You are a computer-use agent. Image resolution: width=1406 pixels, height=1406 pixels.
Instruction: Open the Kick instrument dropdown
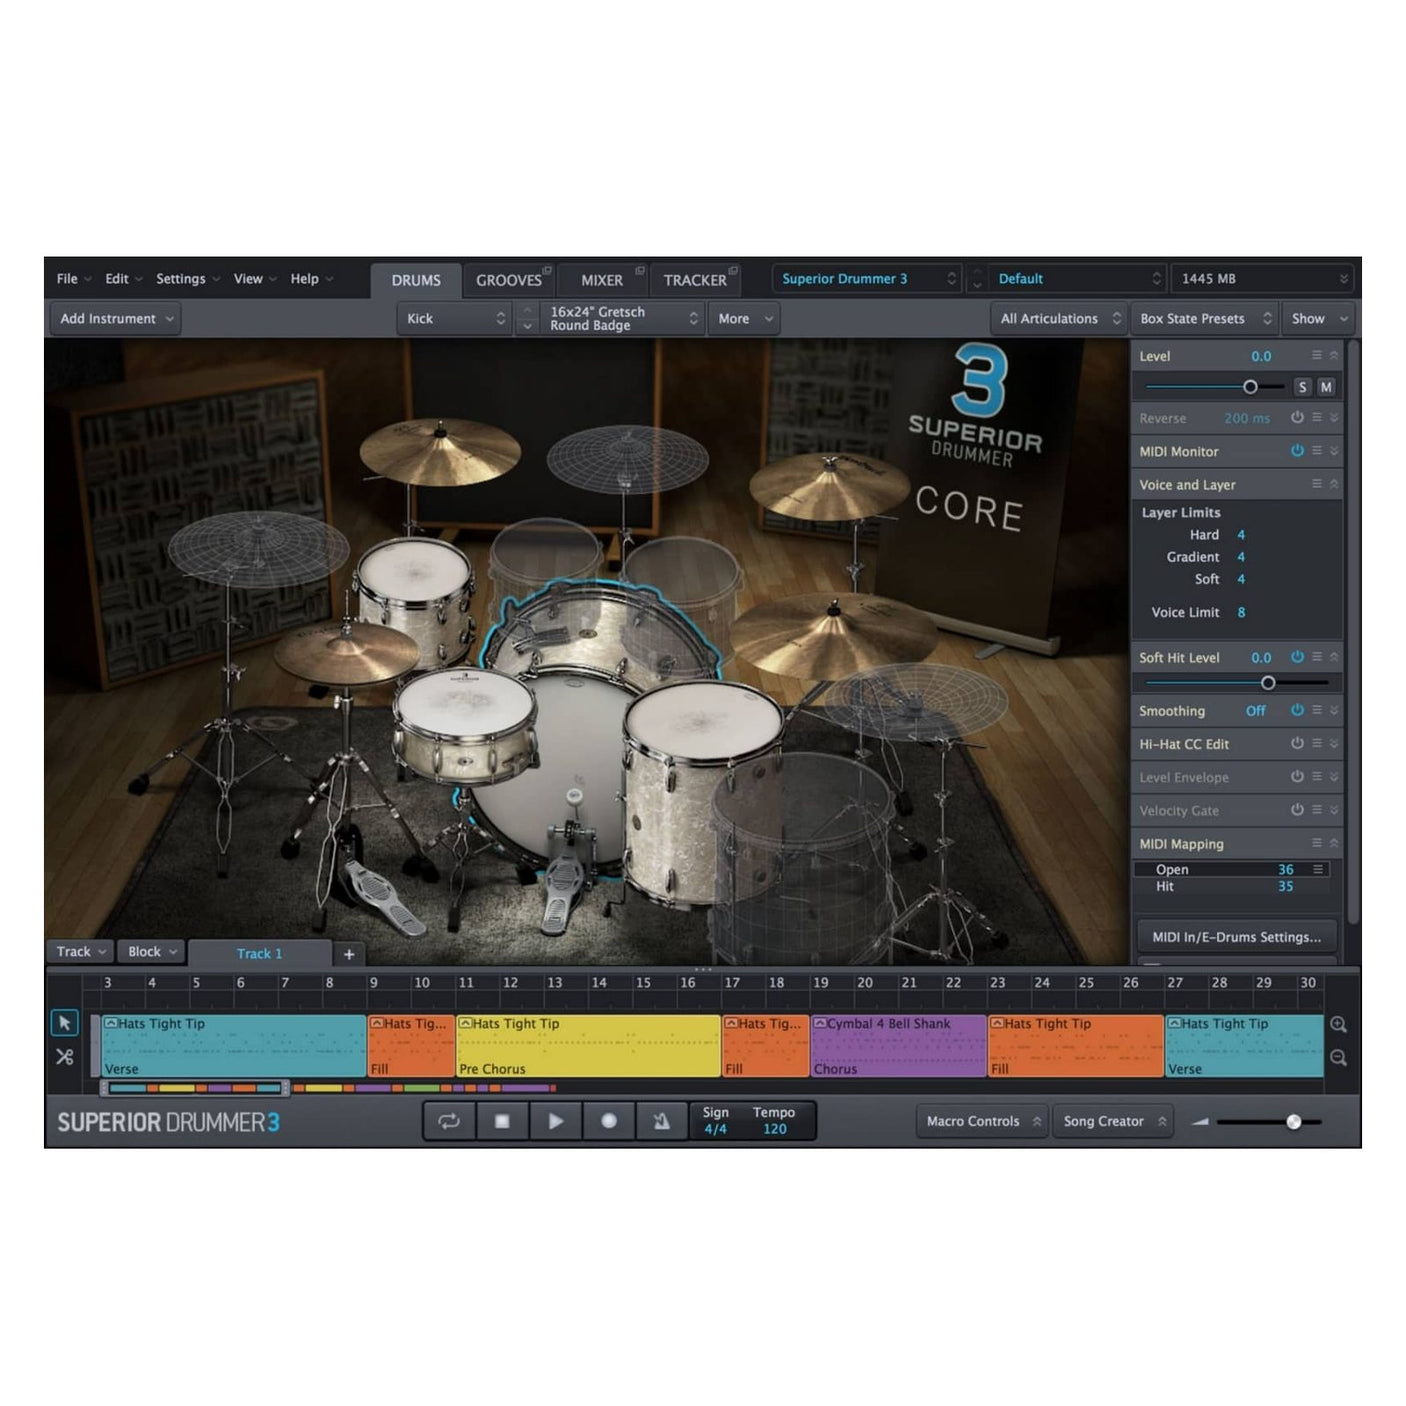click(455, 318)
